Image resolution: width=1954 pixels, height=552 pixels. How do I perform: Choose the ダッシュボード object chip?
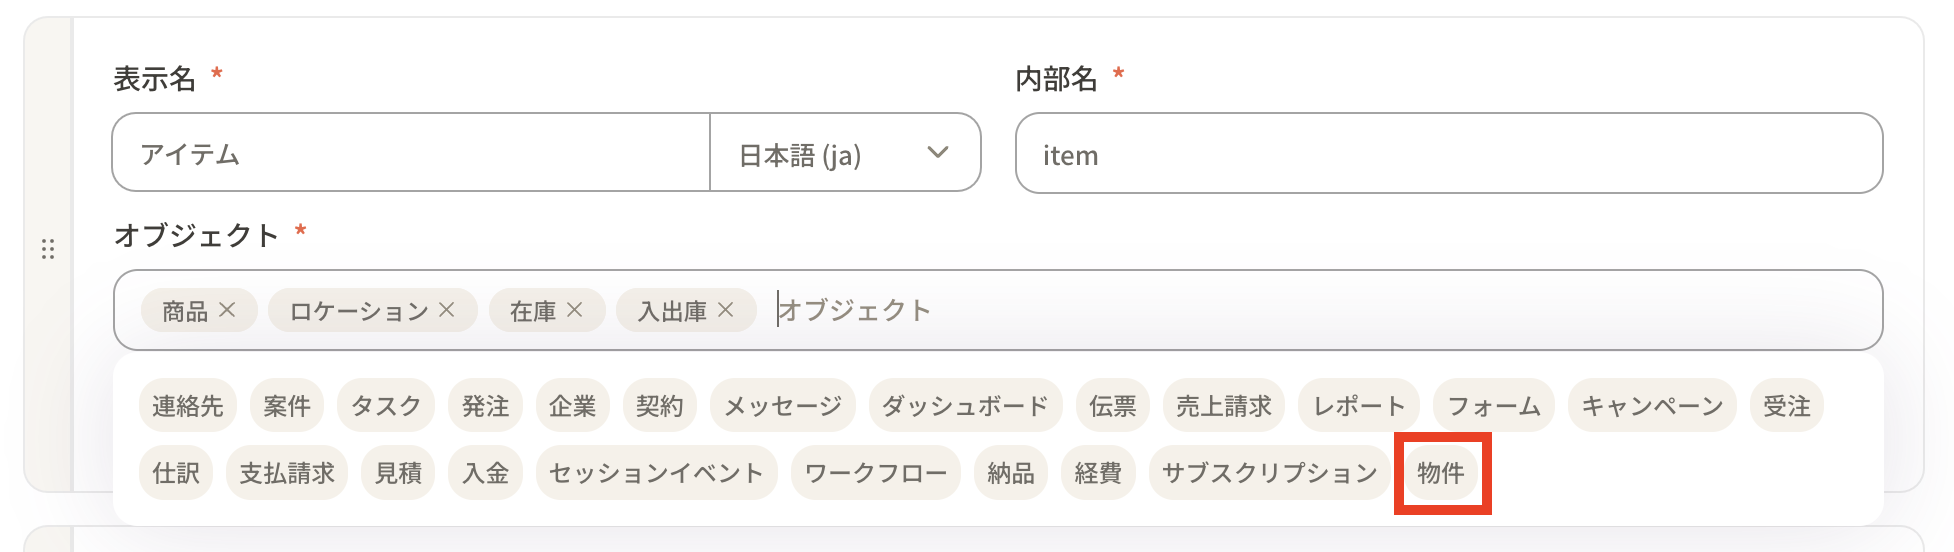click(x=965, y=406)
